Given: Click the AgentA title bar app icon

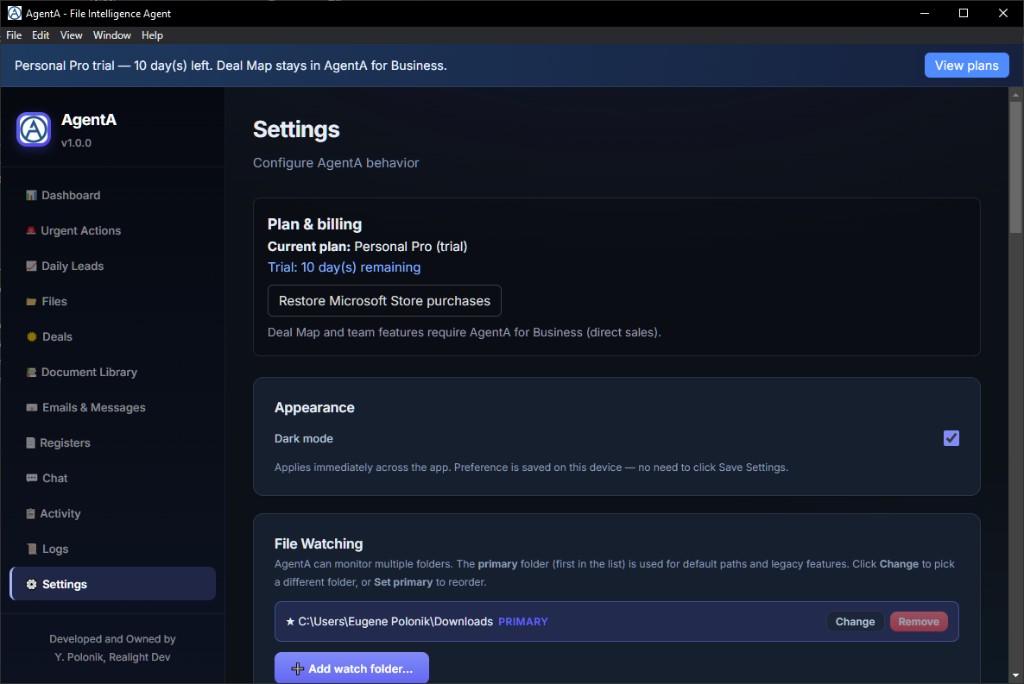Looking at the screenshot, I should pos(14,13).
